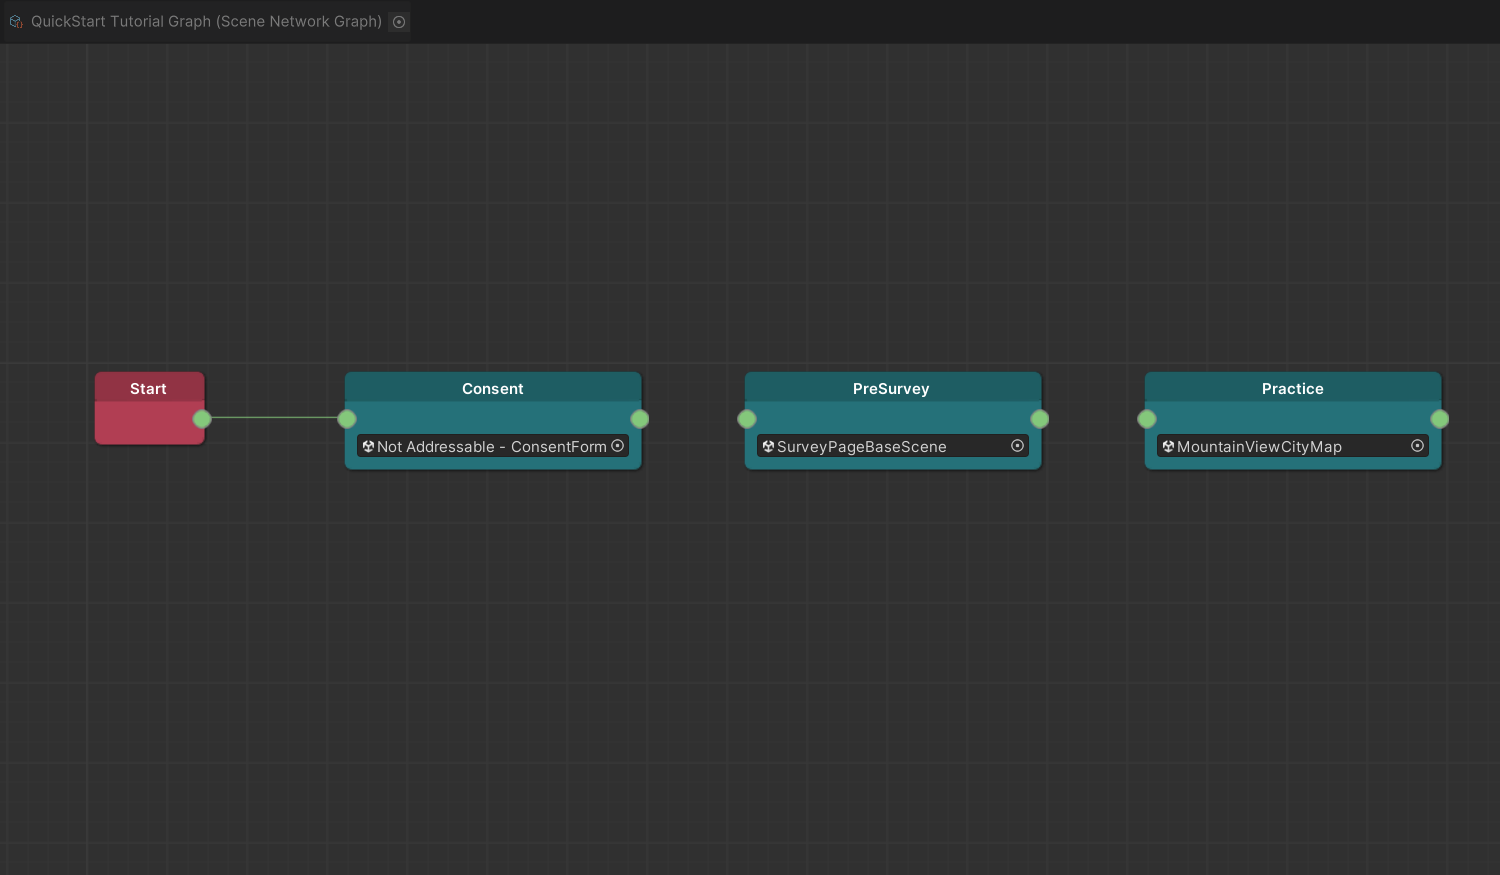
Task: Click the MountainViewCityMap scene field
Action: tap(1293, 446)
